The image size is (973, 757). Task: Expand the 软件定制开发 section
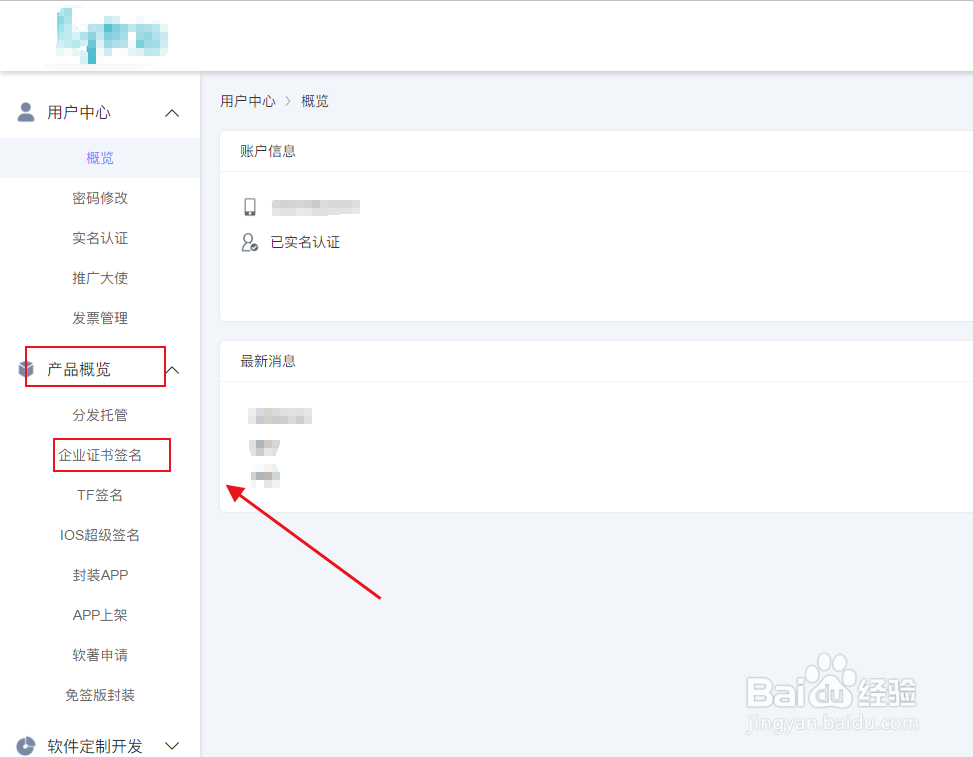click(x=172, y=745)
